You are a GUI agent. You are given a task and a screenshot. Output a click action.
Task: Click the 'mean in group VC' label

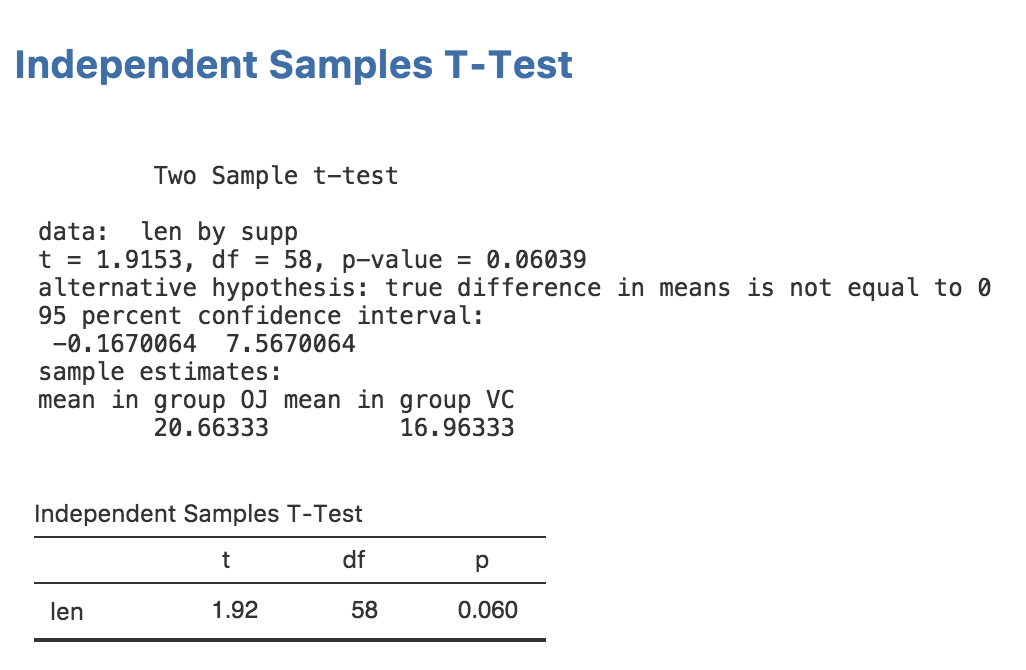(399, 400)
